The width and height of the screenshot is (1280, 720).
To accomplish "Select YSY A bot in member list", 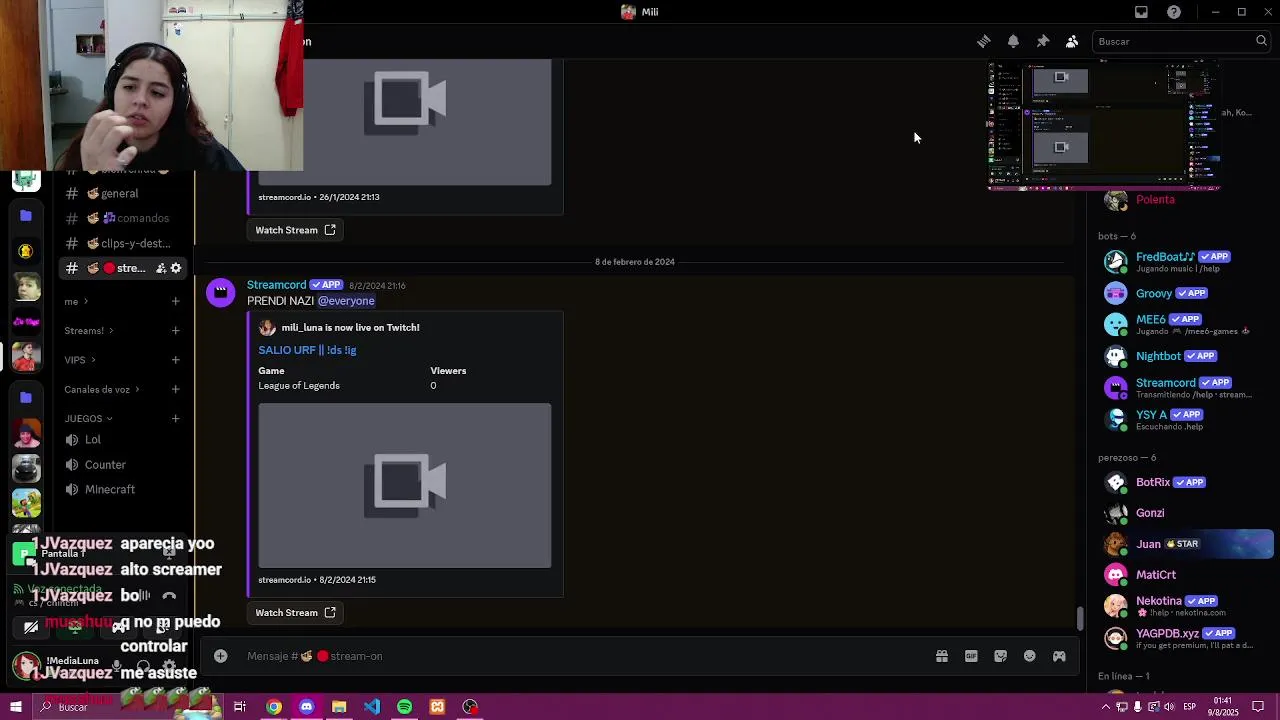I will (x=1185, y=419).
